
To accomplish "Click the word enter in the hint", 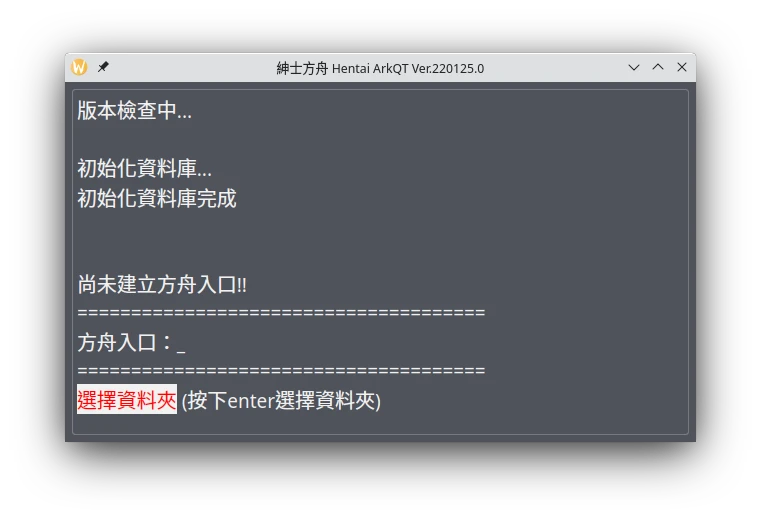I will coord(251,402).
